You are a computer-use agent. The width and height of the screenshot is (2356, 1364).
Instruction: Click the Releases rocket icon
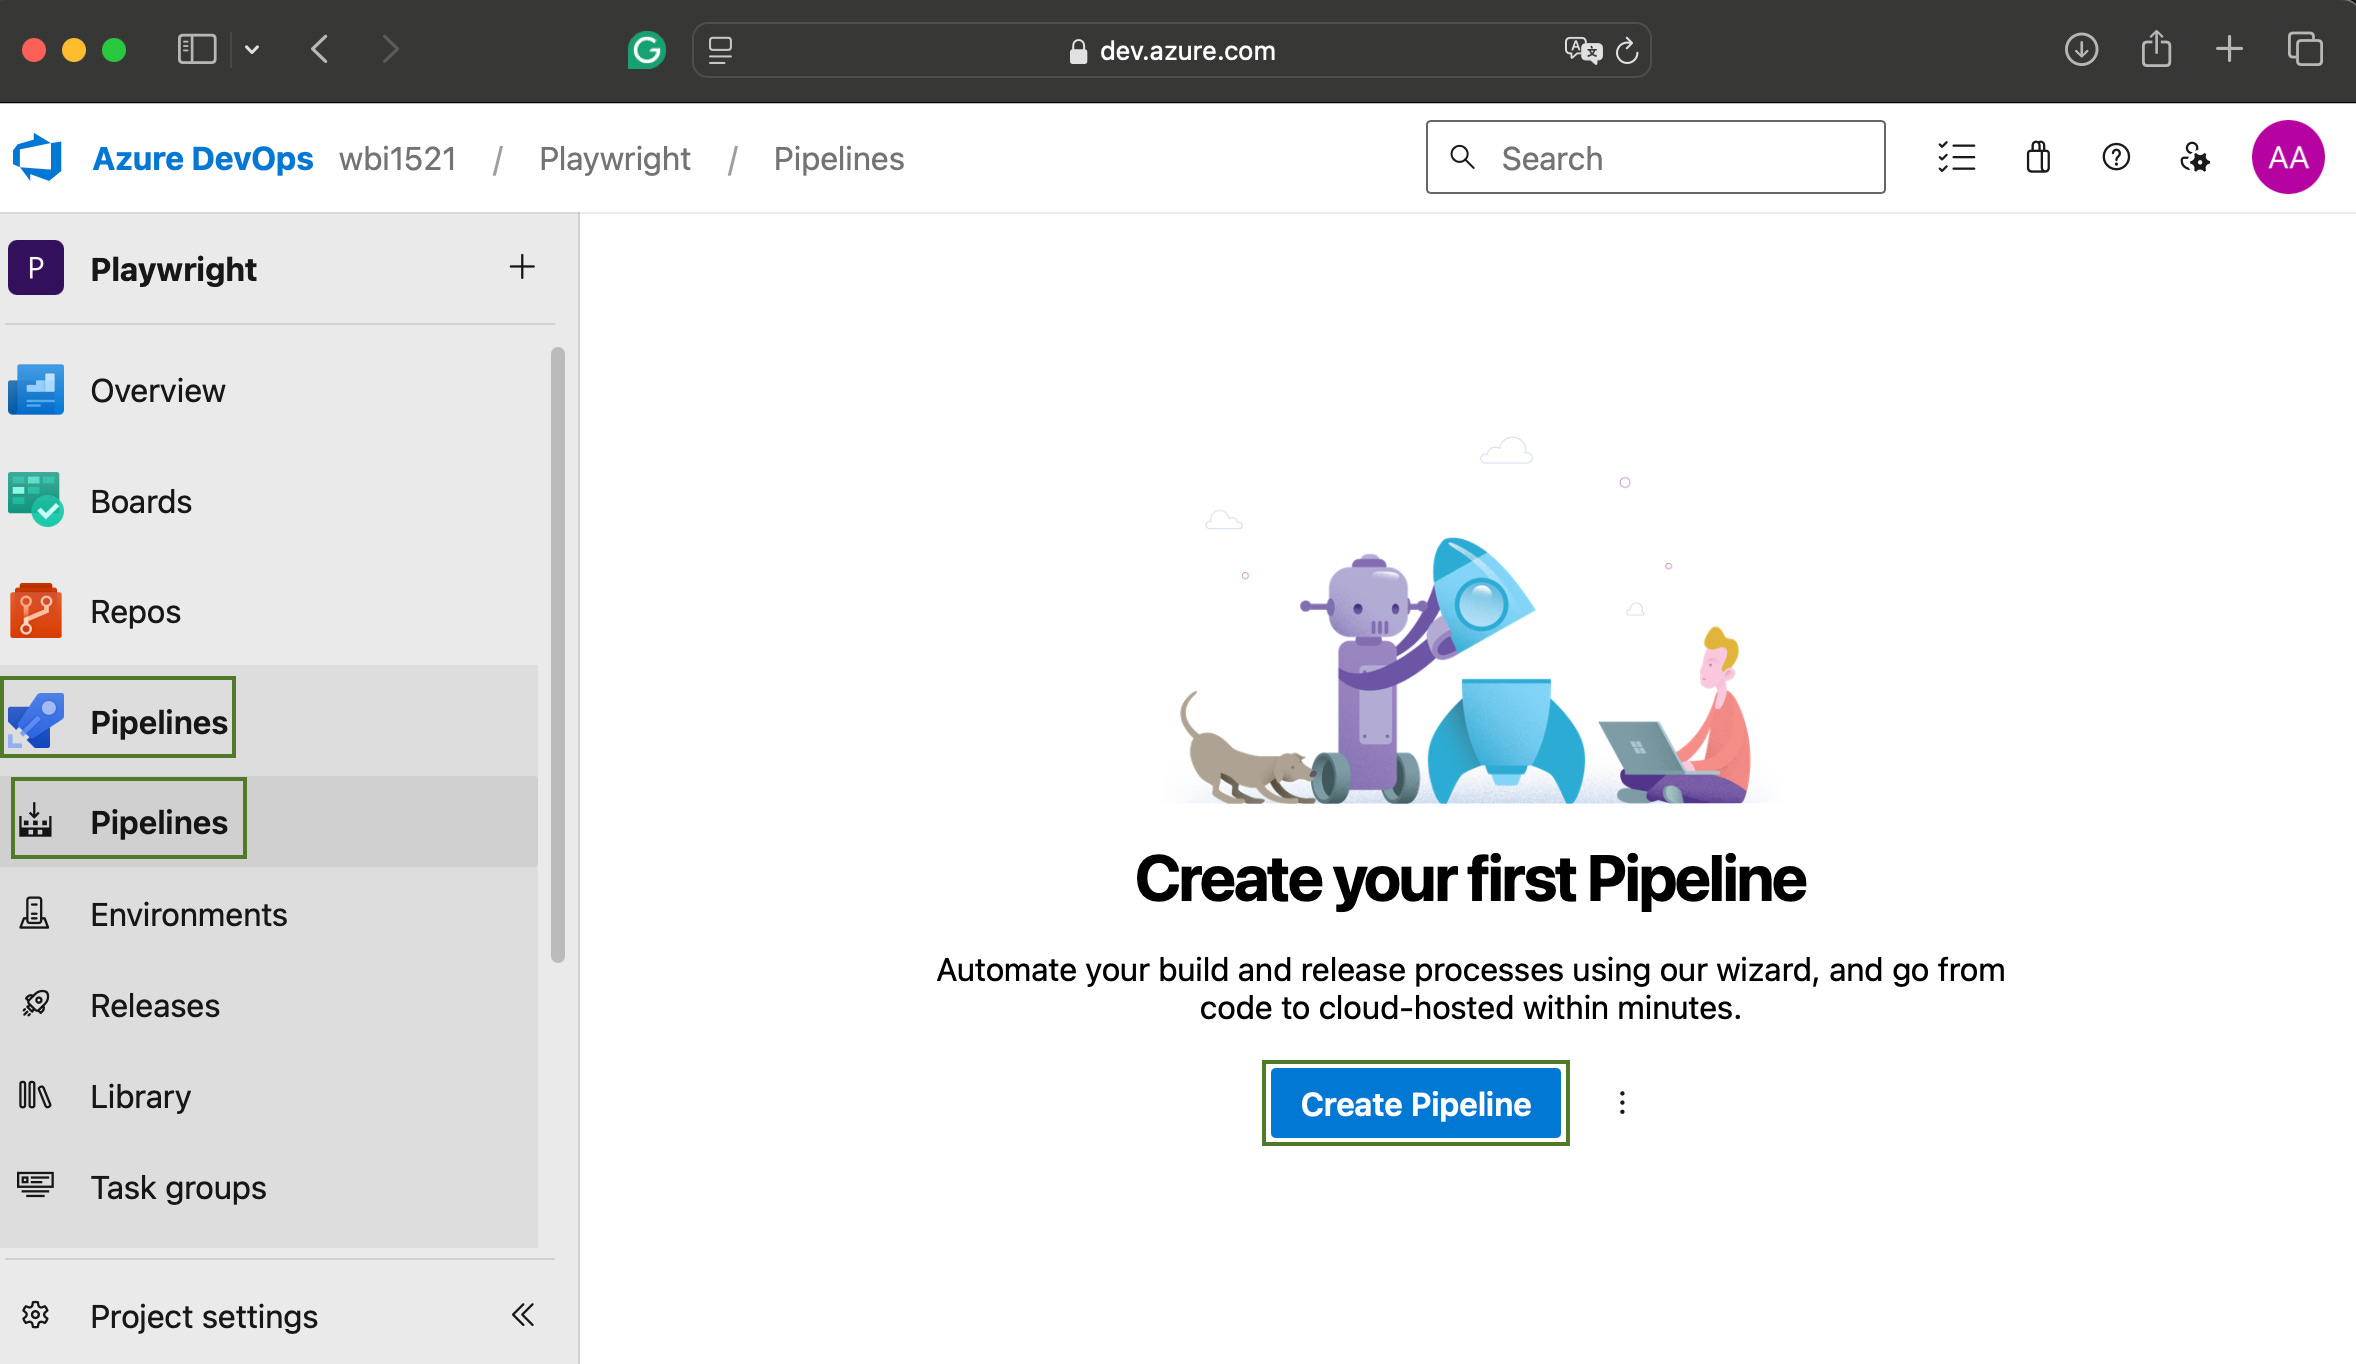35,1003
